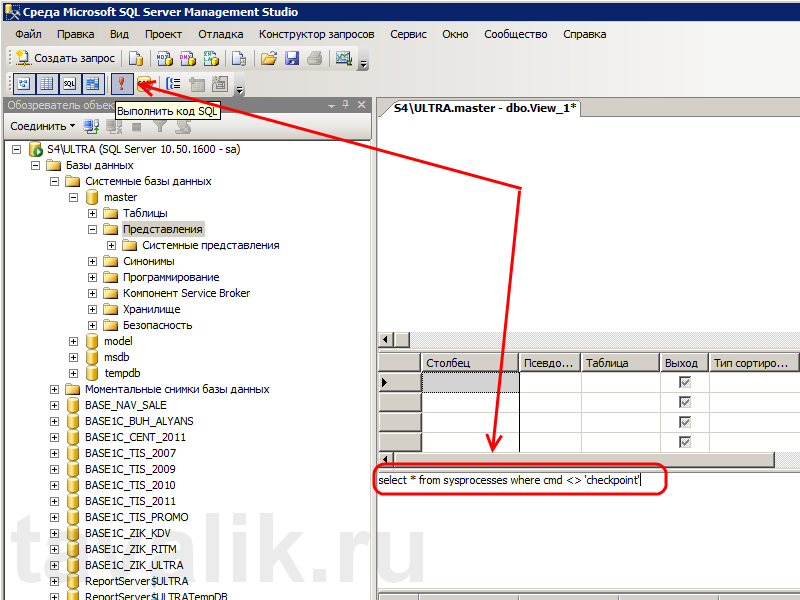Viewport: 800px width, 600px height.
Task: Select the Представления folder in the tree
Action: click(163, 229)
